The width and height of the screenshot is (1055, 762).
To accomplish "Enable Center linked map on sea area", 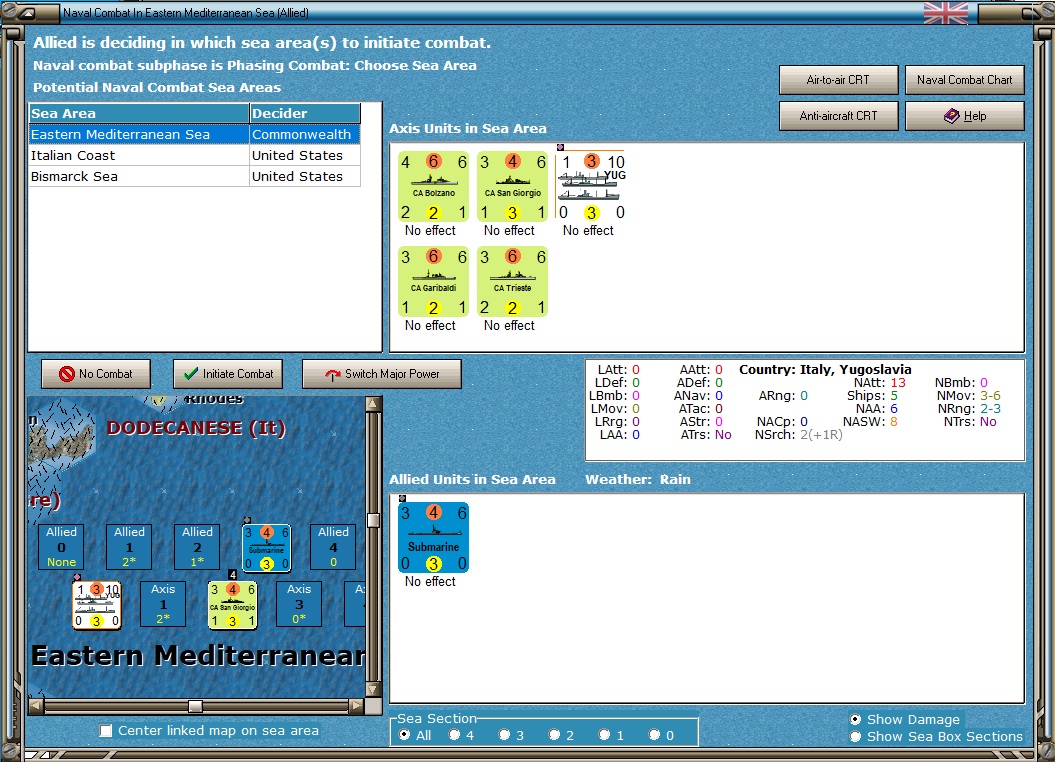I will (x=106, y=730).
